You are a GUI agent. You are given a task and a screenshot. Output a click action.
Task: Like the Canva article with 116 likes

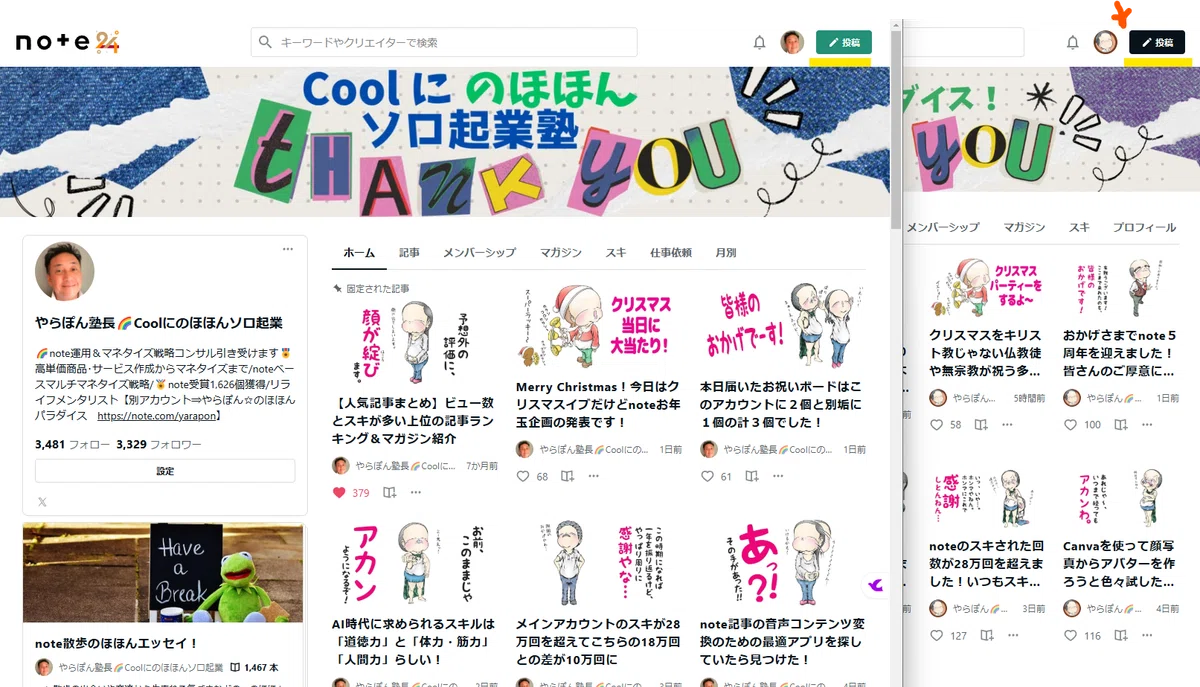click(x=1071, y=635)
